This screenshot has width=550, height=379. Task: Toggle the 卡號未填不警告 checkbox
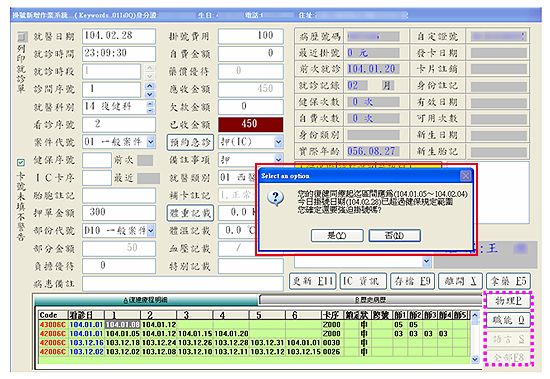click(21, 162)
